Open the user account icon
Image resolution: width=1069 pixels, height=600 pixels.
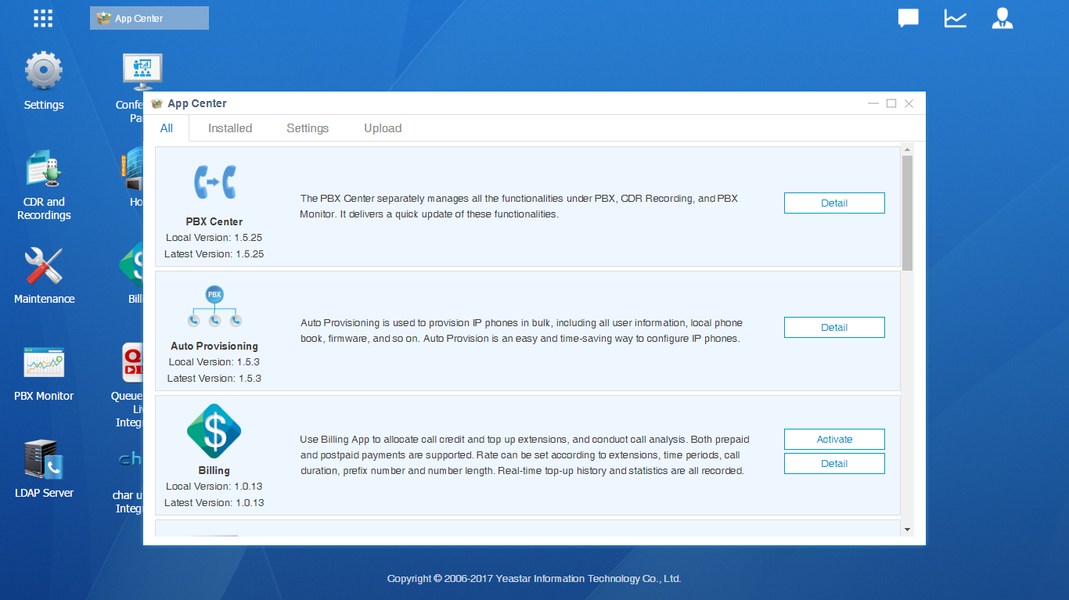tap(1002, 18)
